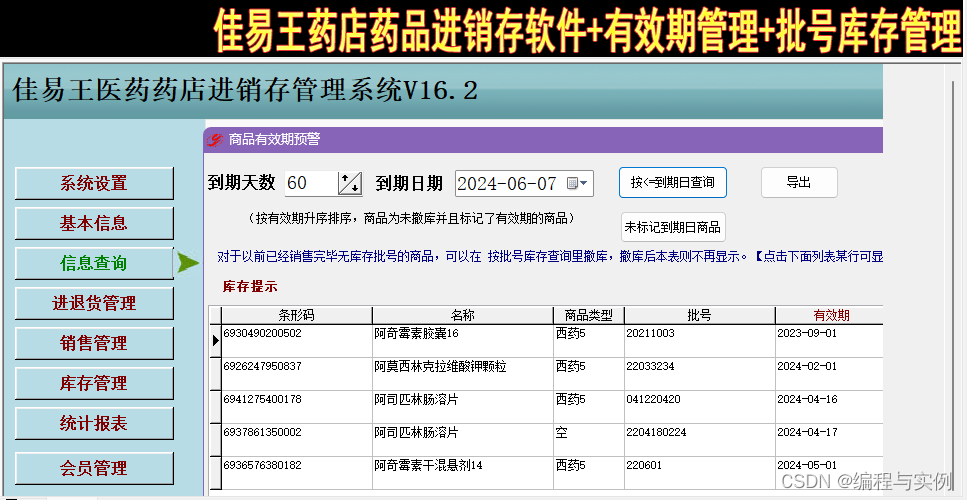
Task: Focus the 到期天数 field showing 60
Action: tap(311, 183)
